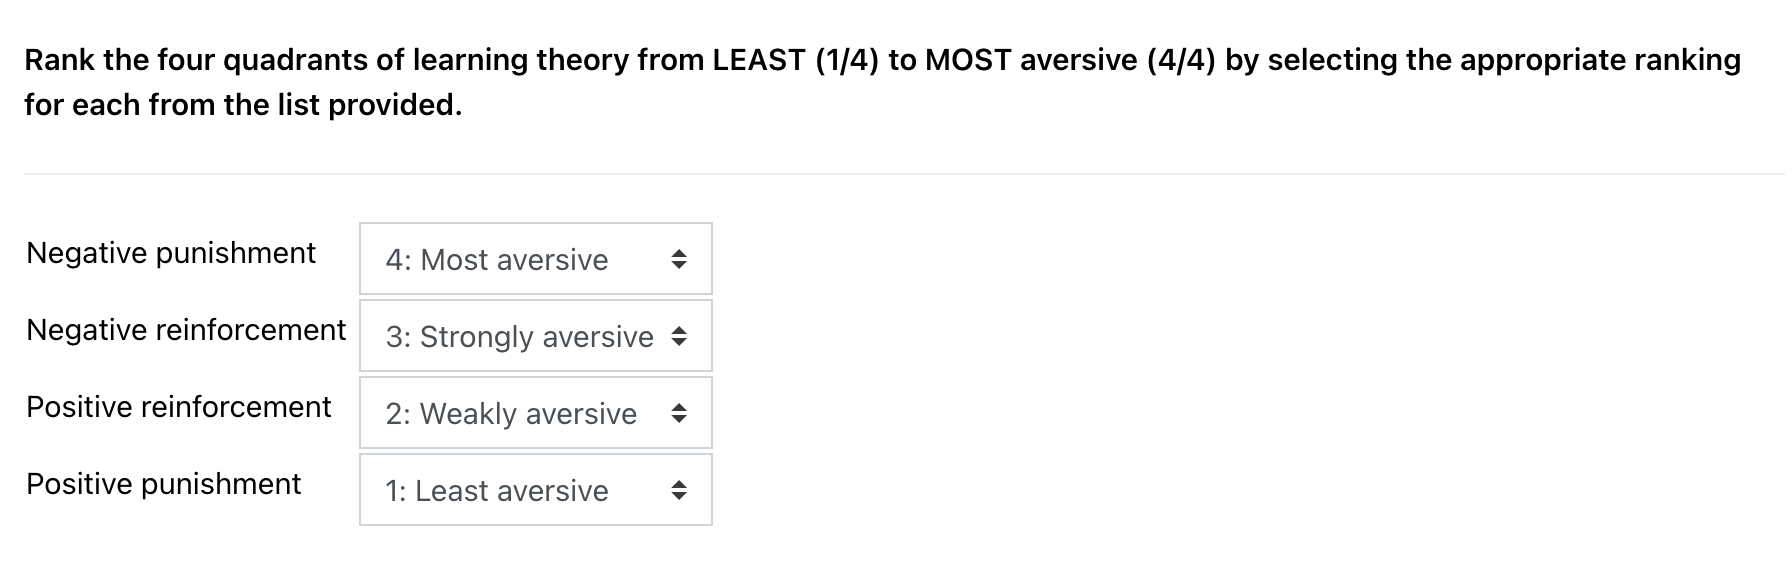Open the Positive punishment ranking dropdown
1792x576 pixels.
[535, 490]
